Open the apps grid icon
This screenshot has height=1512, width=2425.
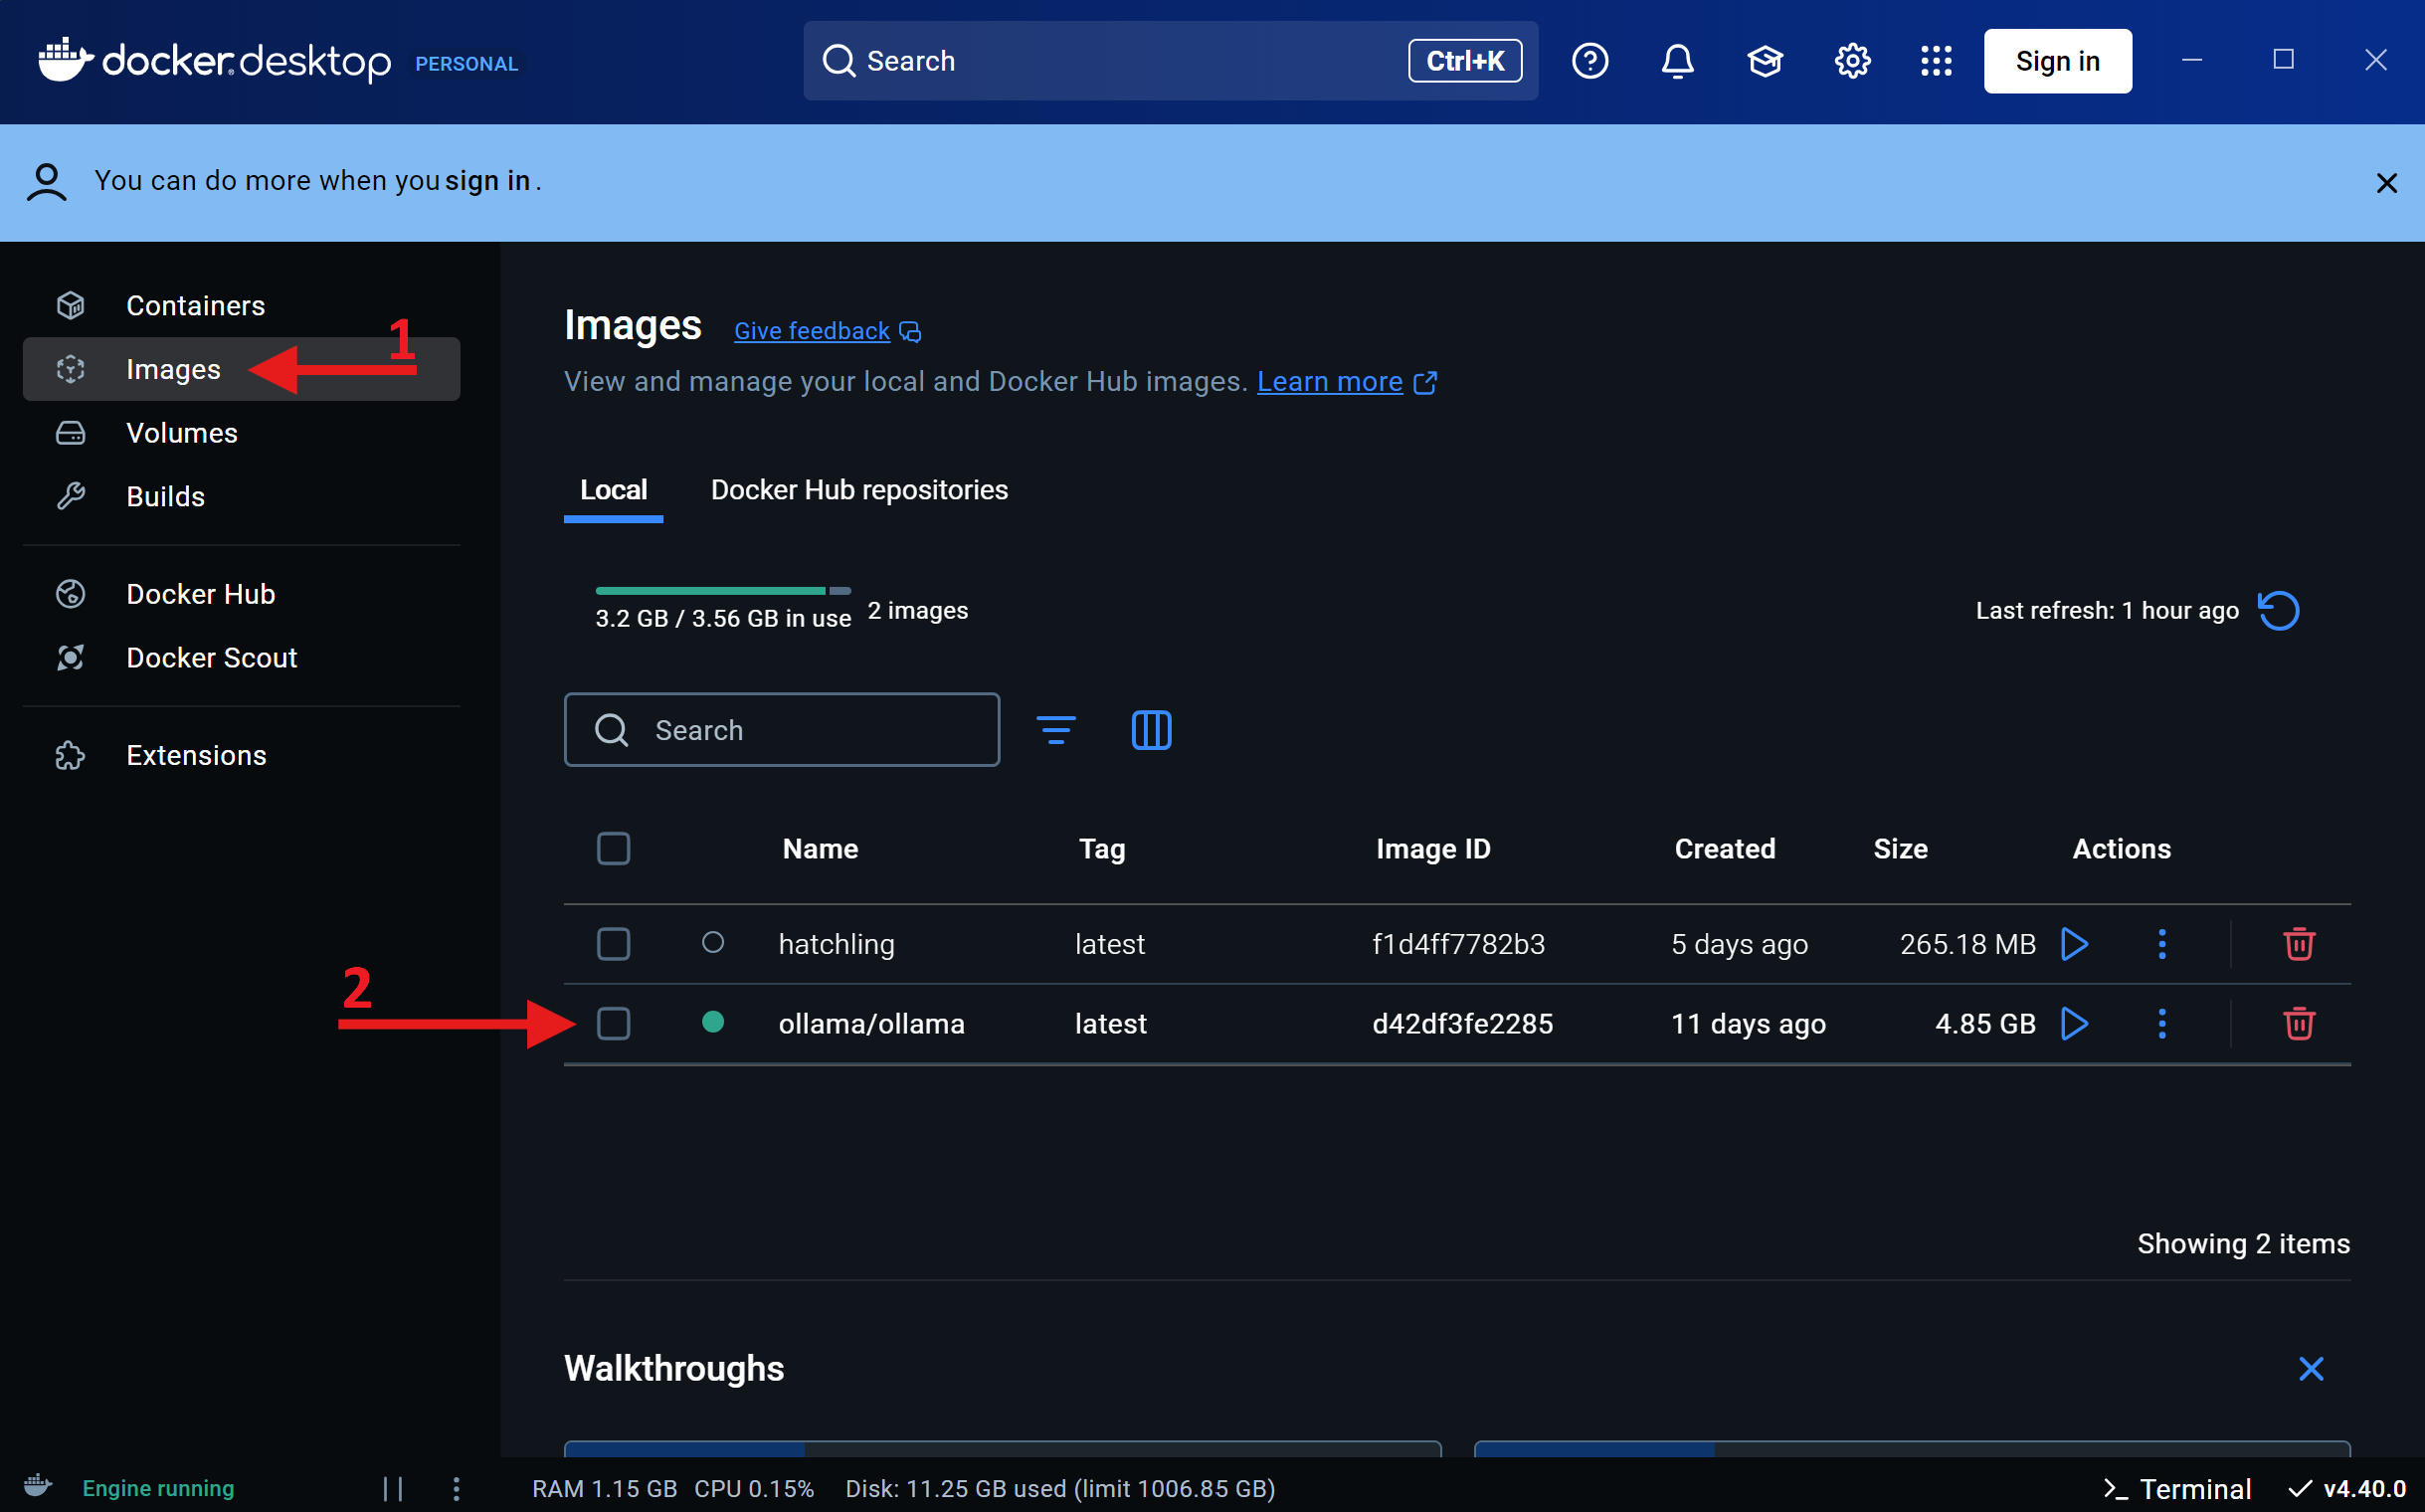(1936, 61)
